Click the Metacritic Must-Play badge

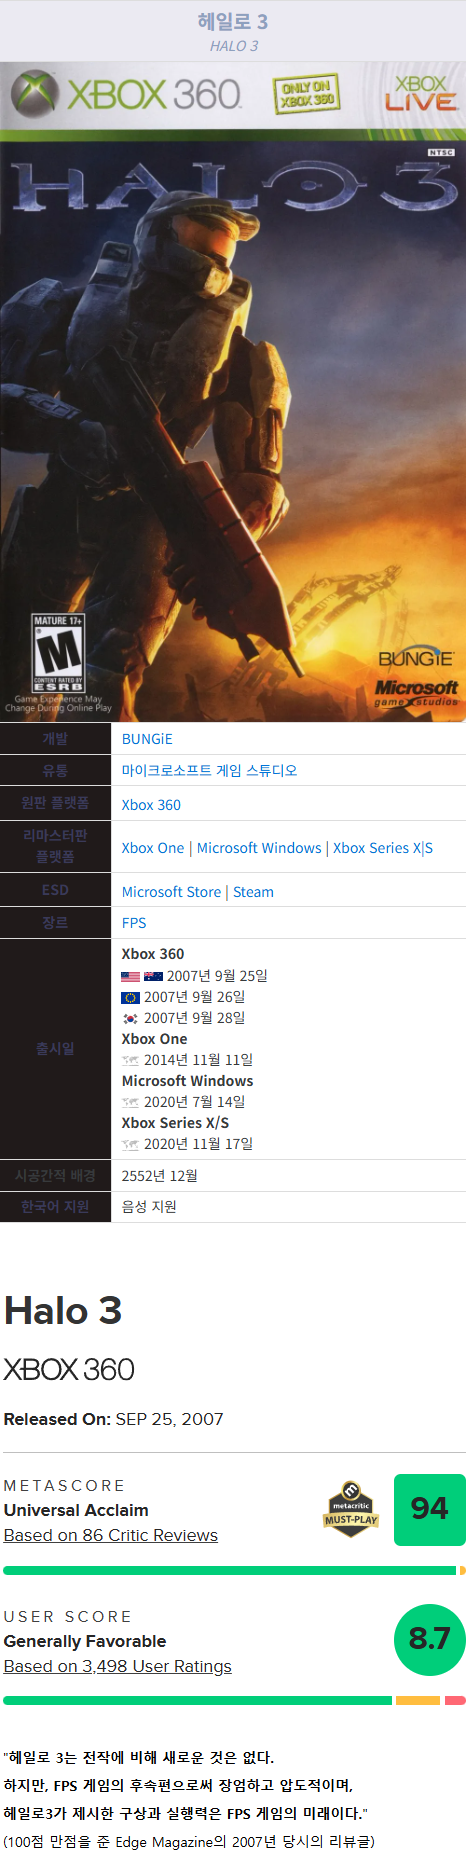(x=351, y=1509)
